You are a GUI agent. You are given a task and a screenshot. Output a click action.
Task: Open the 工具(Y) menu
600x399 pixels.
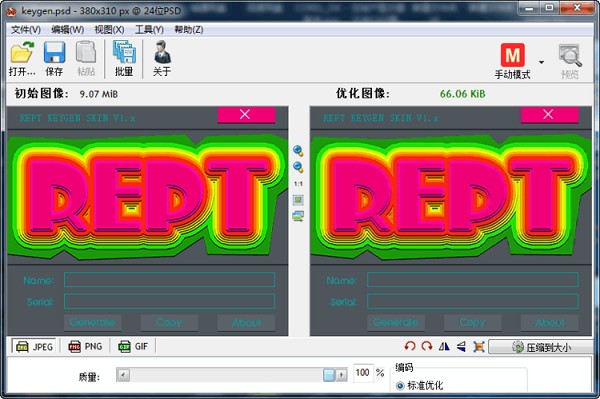pos(149,29)
